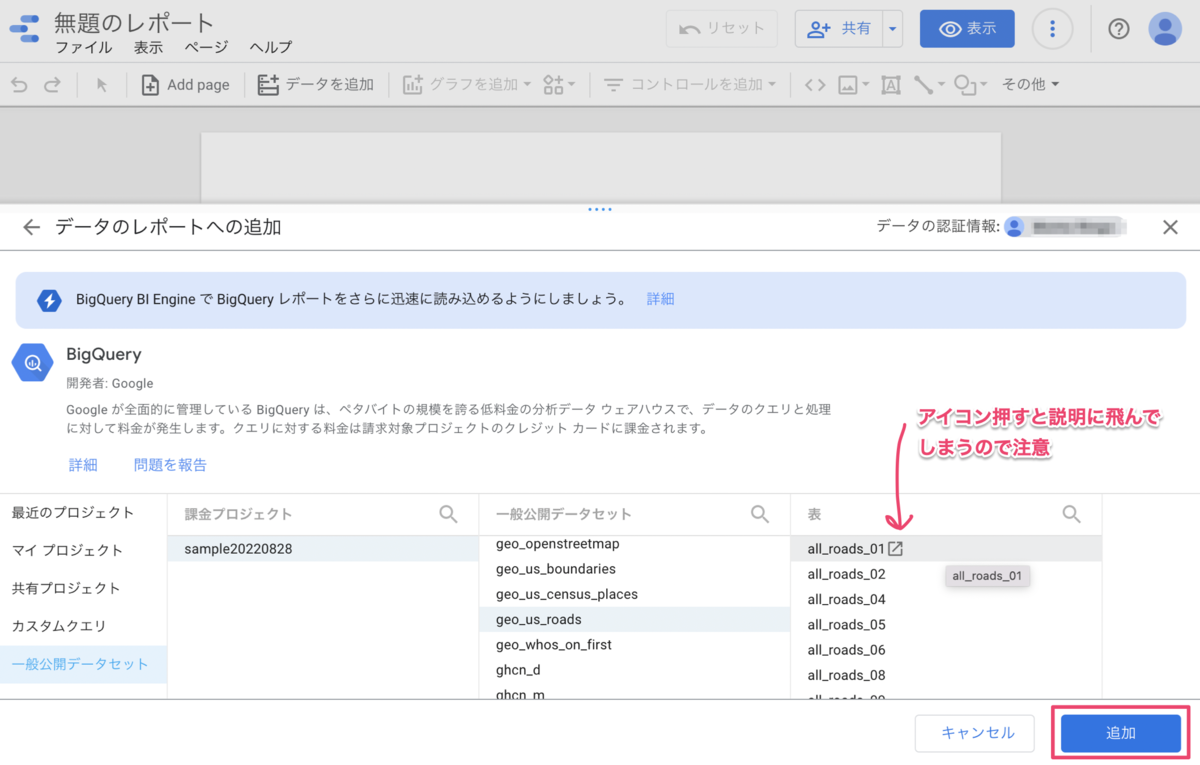1200x765 pixels.
Task: Click the text box tool icon
Action: (891, 85)
